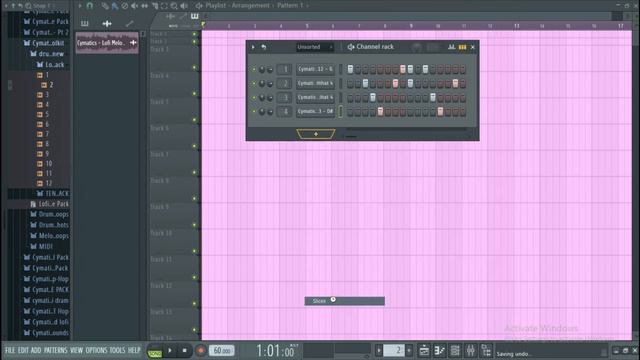The width and height of the screenshot is (640, 360).
Task: Open the HELP menu
Action: click(x=134, y=350)
